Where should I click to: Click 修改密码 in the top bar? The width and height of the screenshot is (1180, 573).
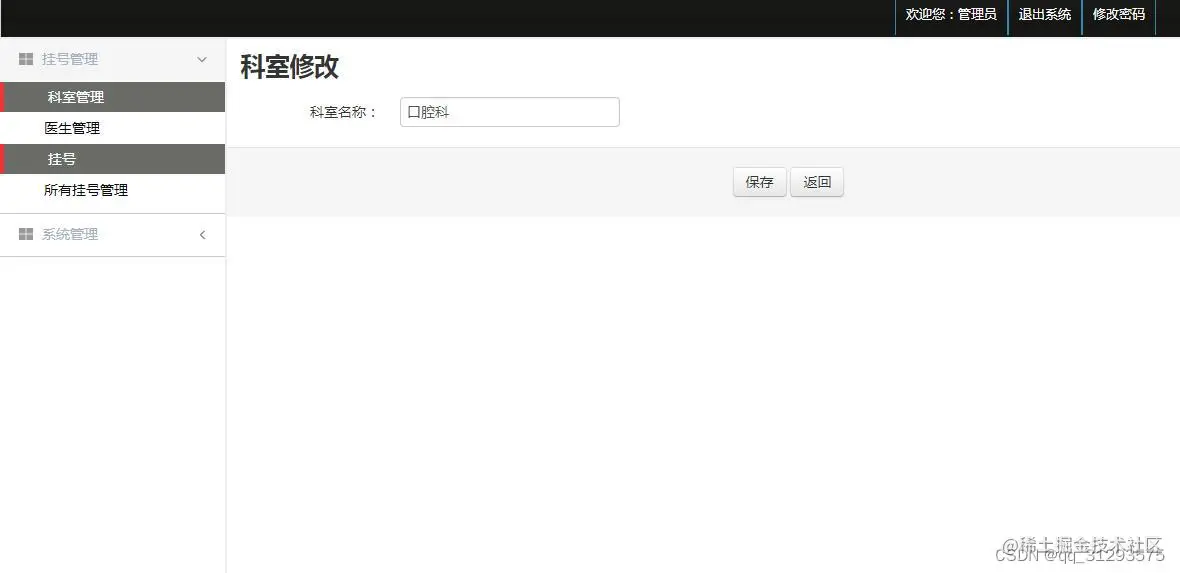point(1118,14)
